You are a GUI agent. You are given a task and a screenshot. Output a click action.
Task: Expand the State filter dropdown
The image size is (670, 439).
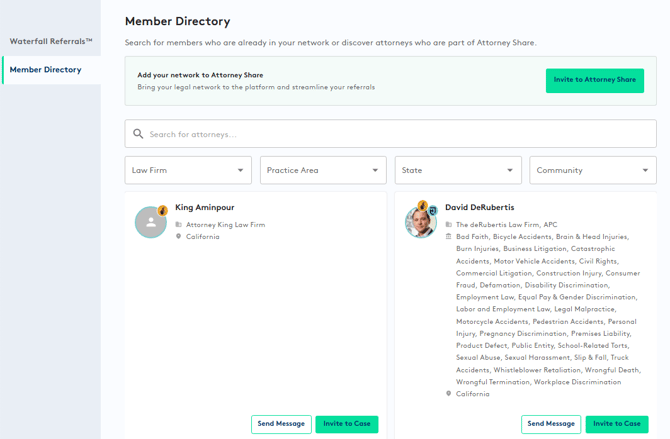(458, 170)
